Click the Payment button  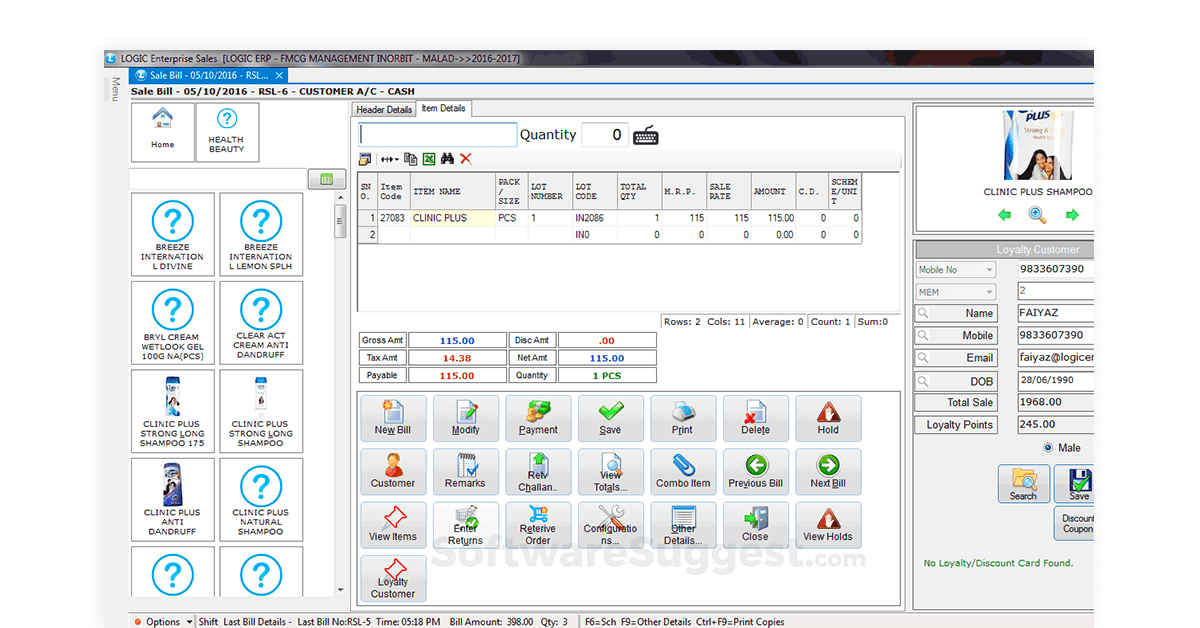(538, 418)
